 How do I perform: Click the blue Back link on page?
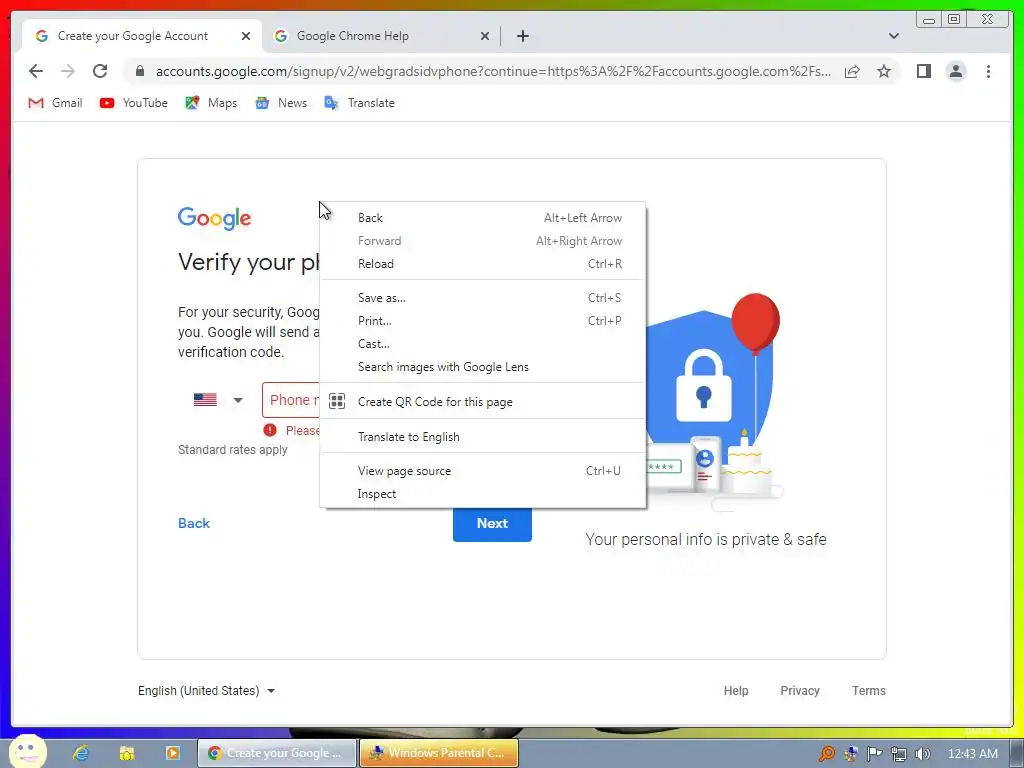(194, 523)
